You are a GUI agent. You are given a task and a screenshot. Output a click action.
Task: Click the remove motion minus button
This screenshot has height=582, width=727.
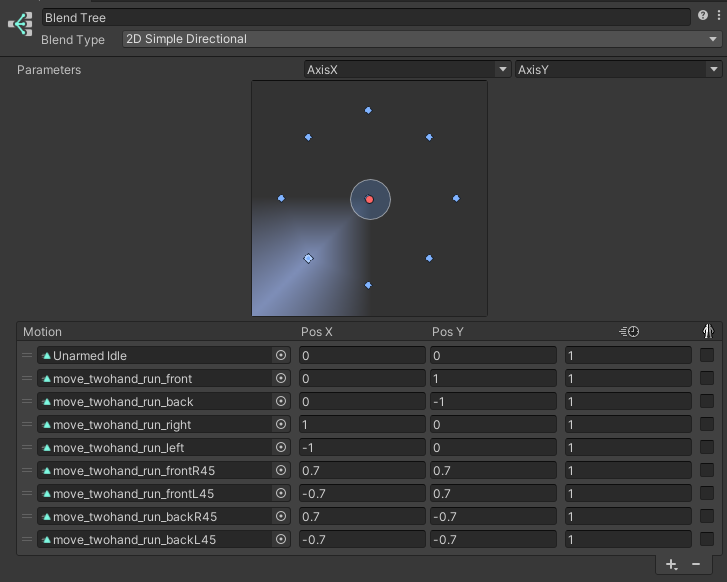point(696,564)
